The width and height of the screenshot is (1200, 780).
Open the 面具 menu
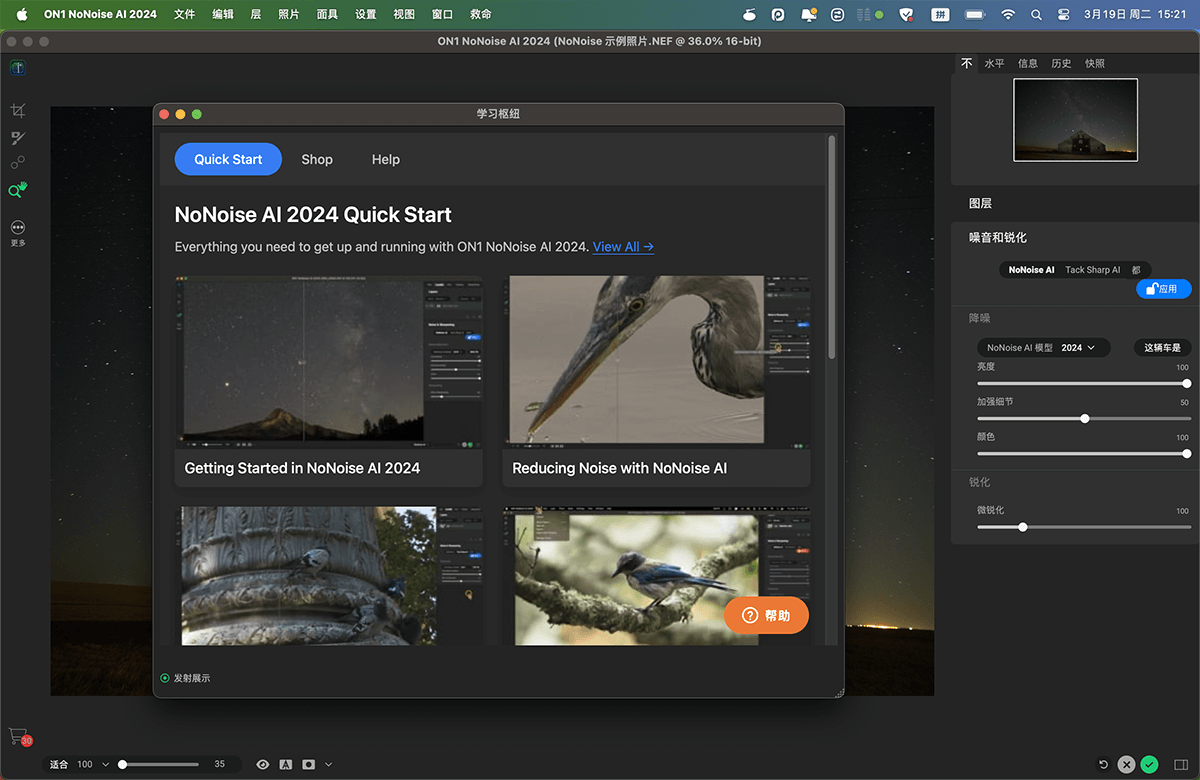327,14
